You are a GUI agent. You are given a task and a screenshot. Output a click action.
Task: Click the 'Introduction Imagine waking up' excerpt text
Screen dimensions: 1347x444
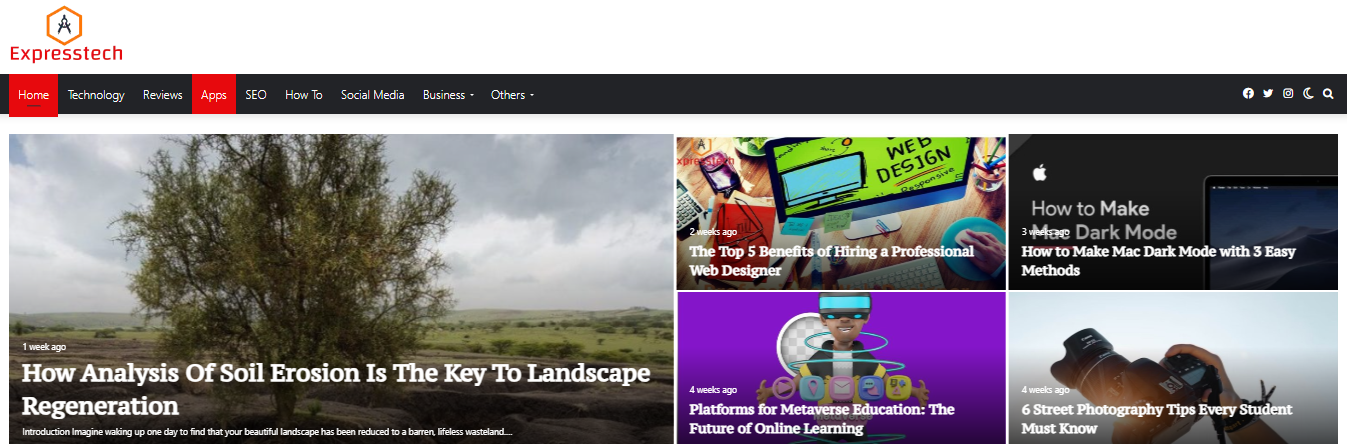click(x=267, y=432)
